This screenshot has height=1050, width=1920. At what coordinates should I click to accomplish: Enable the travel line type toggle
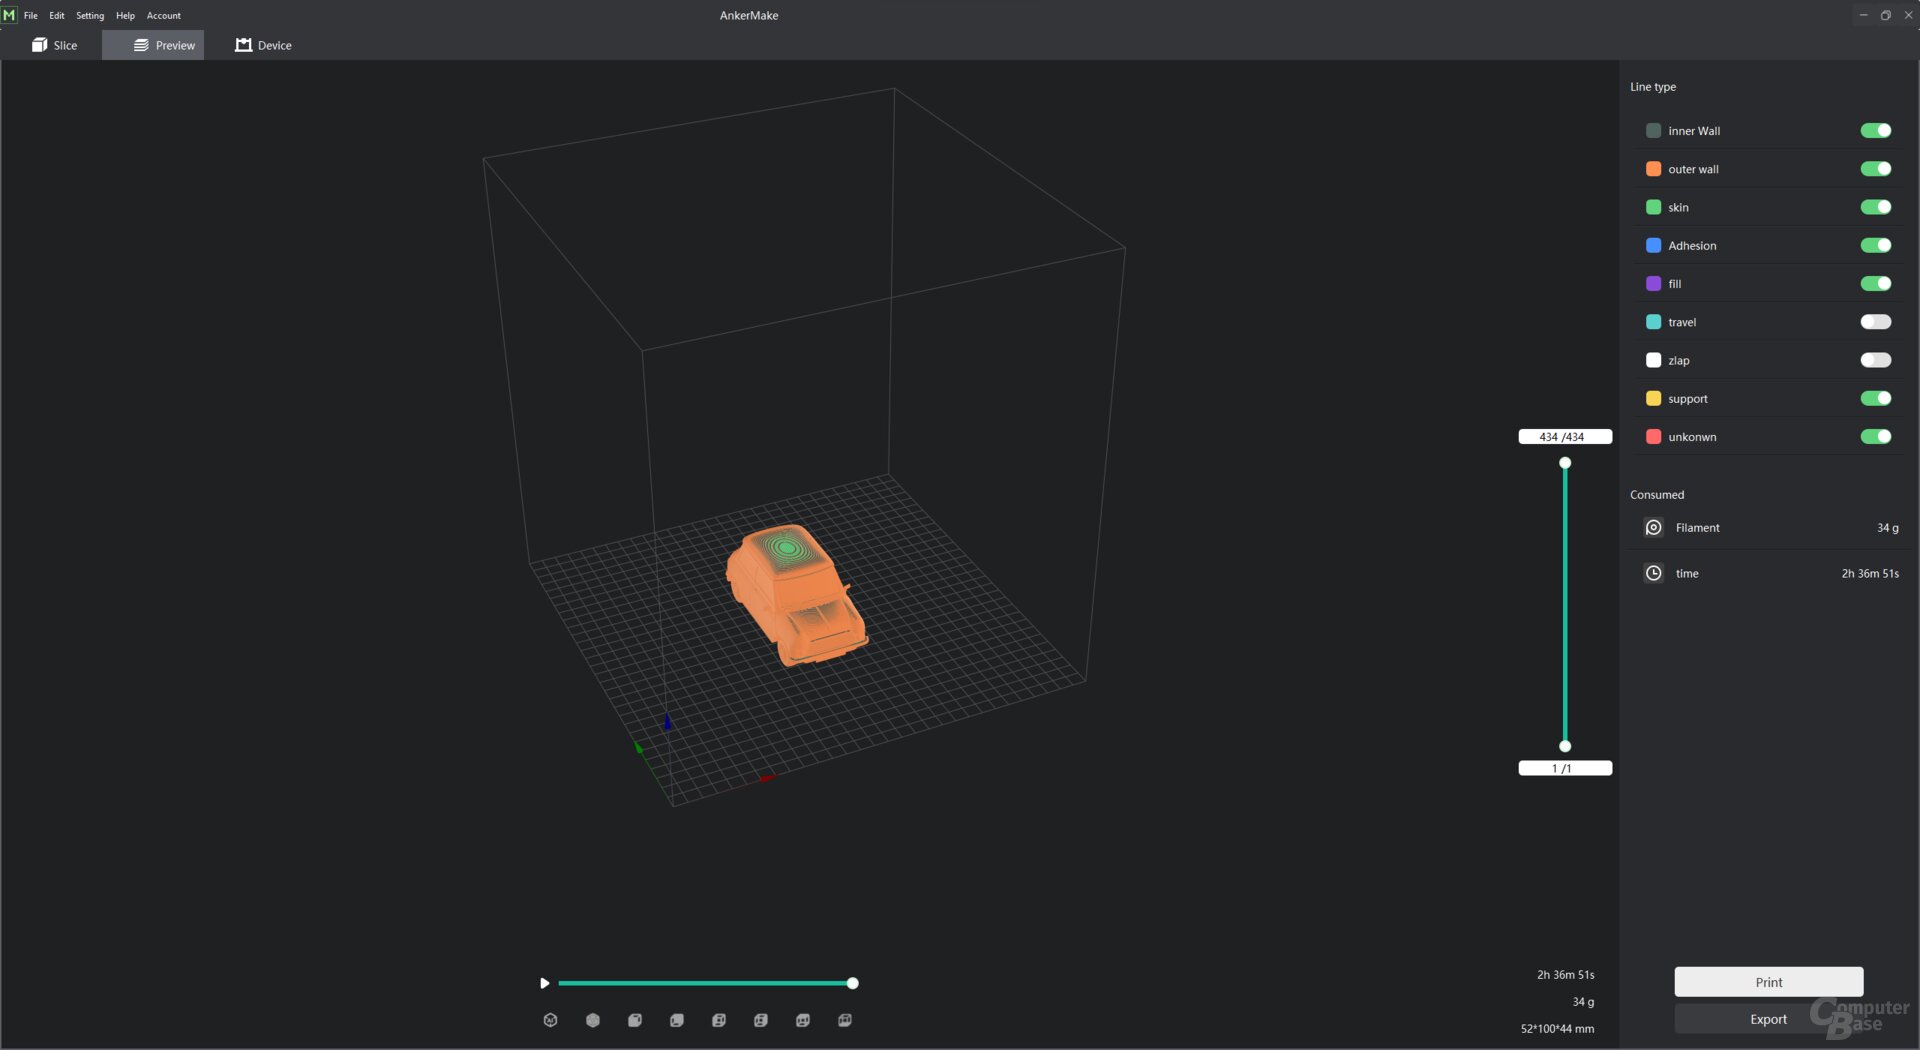click(1875, 322)
